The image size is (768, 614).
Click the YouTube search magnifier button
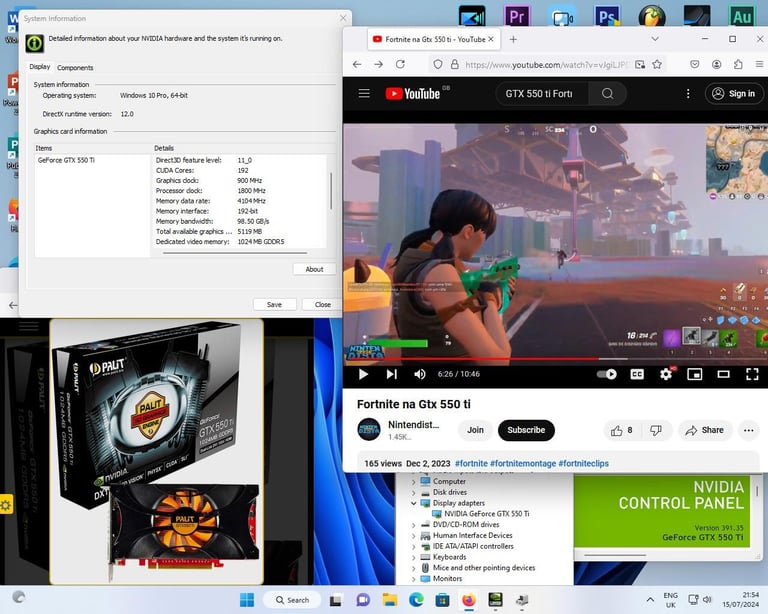607,94
